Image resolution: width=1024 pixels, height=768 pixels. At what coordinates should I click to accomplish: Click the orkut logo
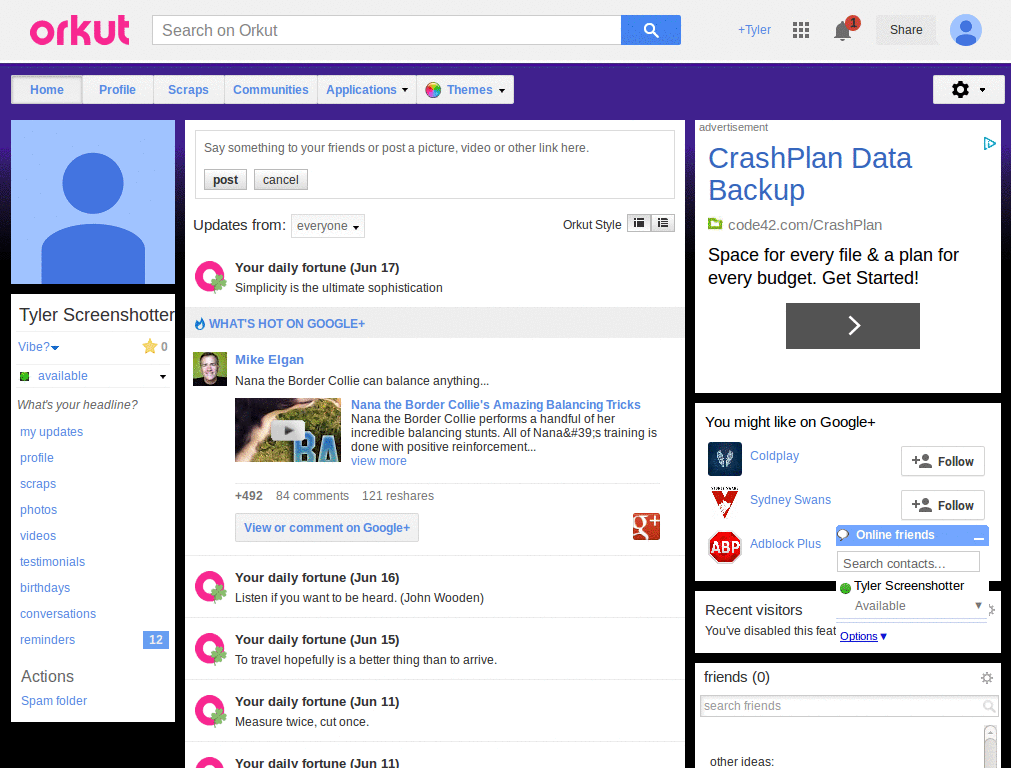click(x=80, y=30)
